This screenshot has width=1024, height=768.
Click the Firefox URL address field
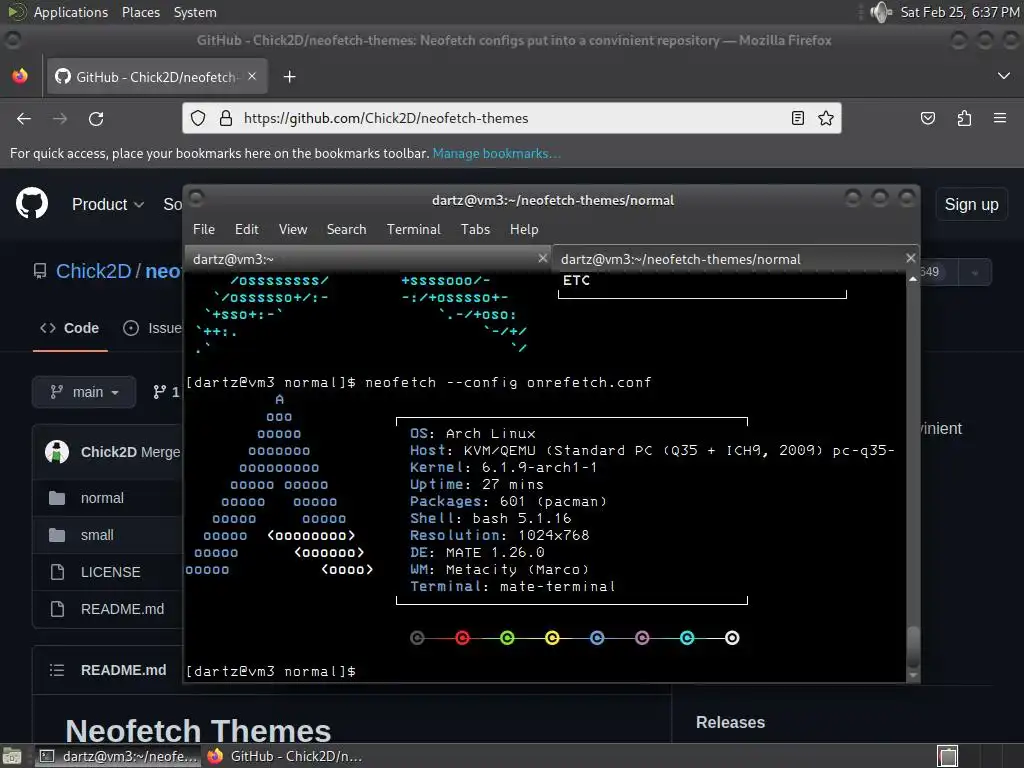click(x=512, y=118)
